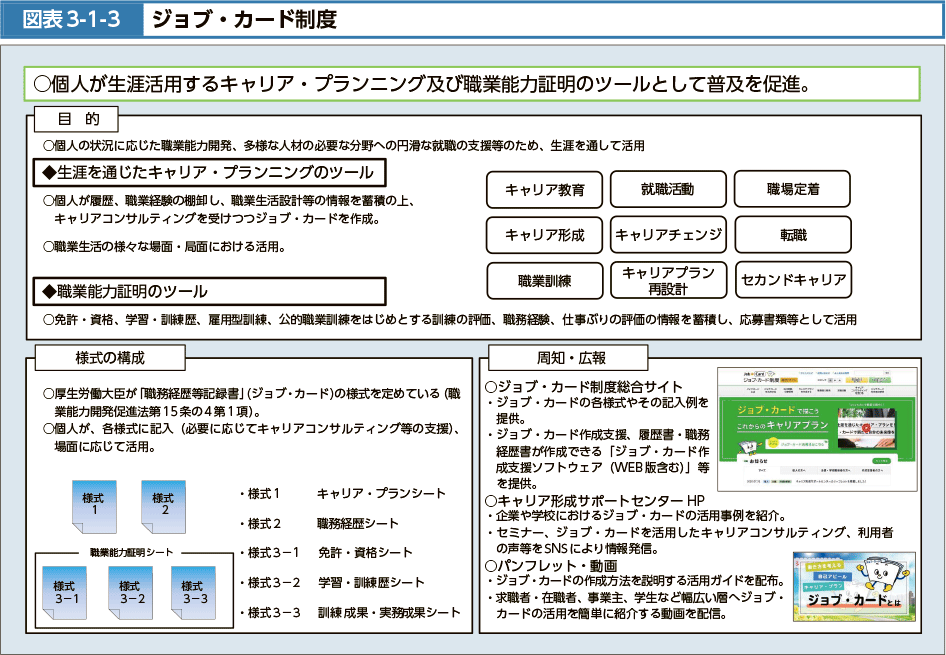Screen dimensions: 946x655
Task: Select the 就職活動 box
Action: [x=668, y=189]
